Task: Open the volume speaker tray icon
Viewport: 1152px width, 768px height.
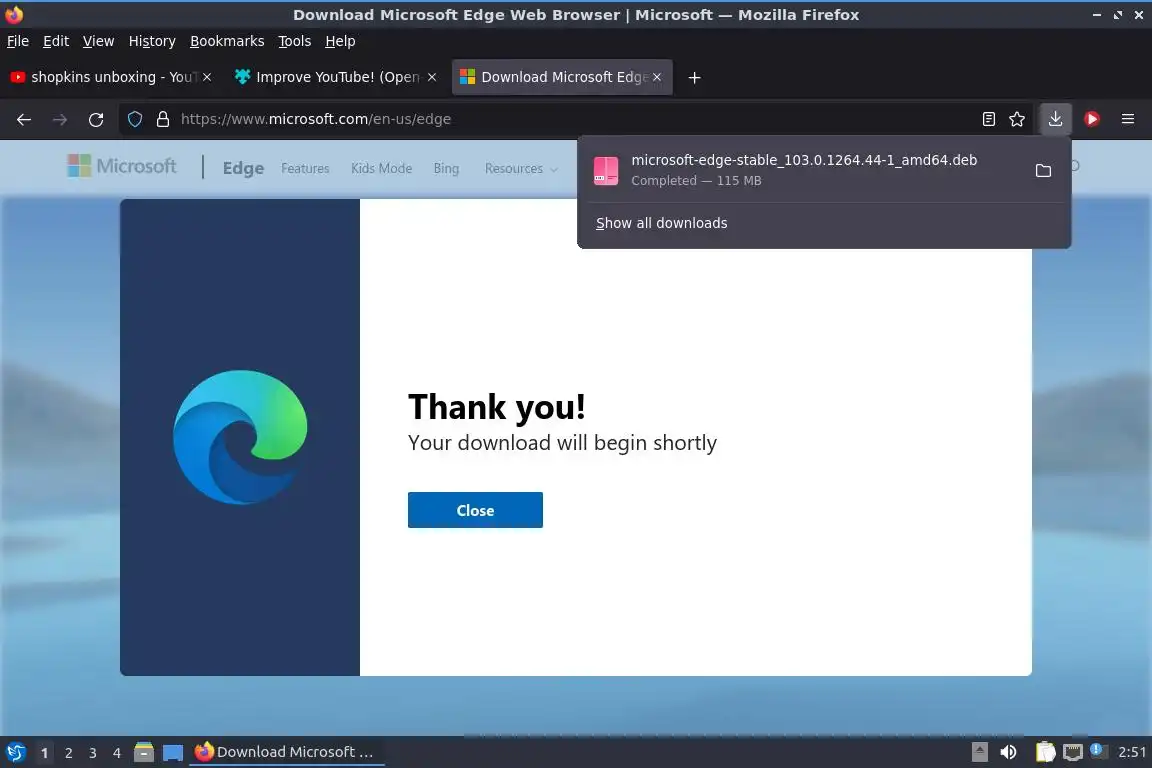Action: coord(1009,752)
